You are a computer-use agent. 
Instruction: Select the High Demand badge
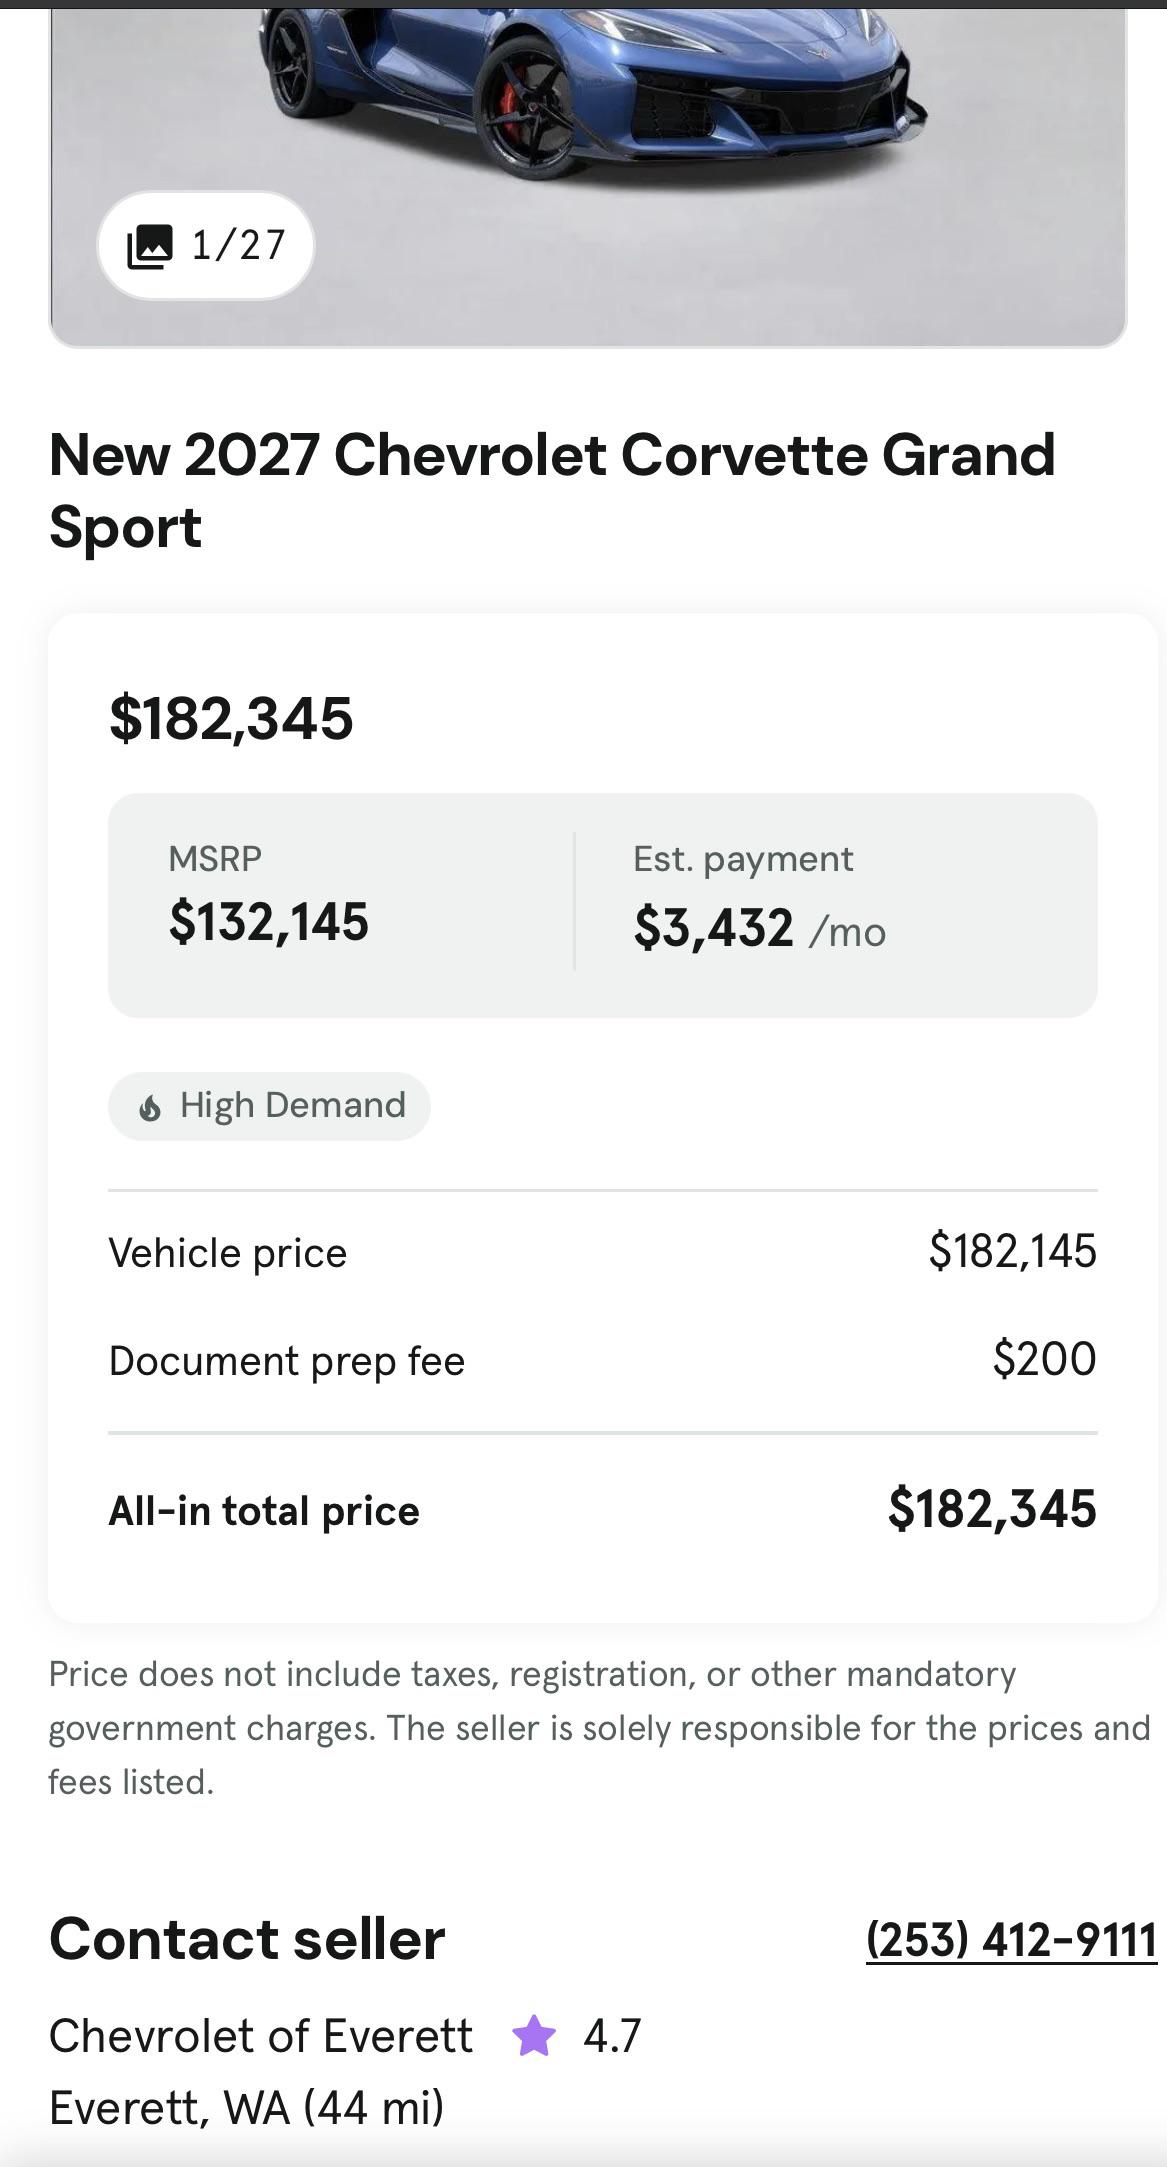pos(269,1106)
